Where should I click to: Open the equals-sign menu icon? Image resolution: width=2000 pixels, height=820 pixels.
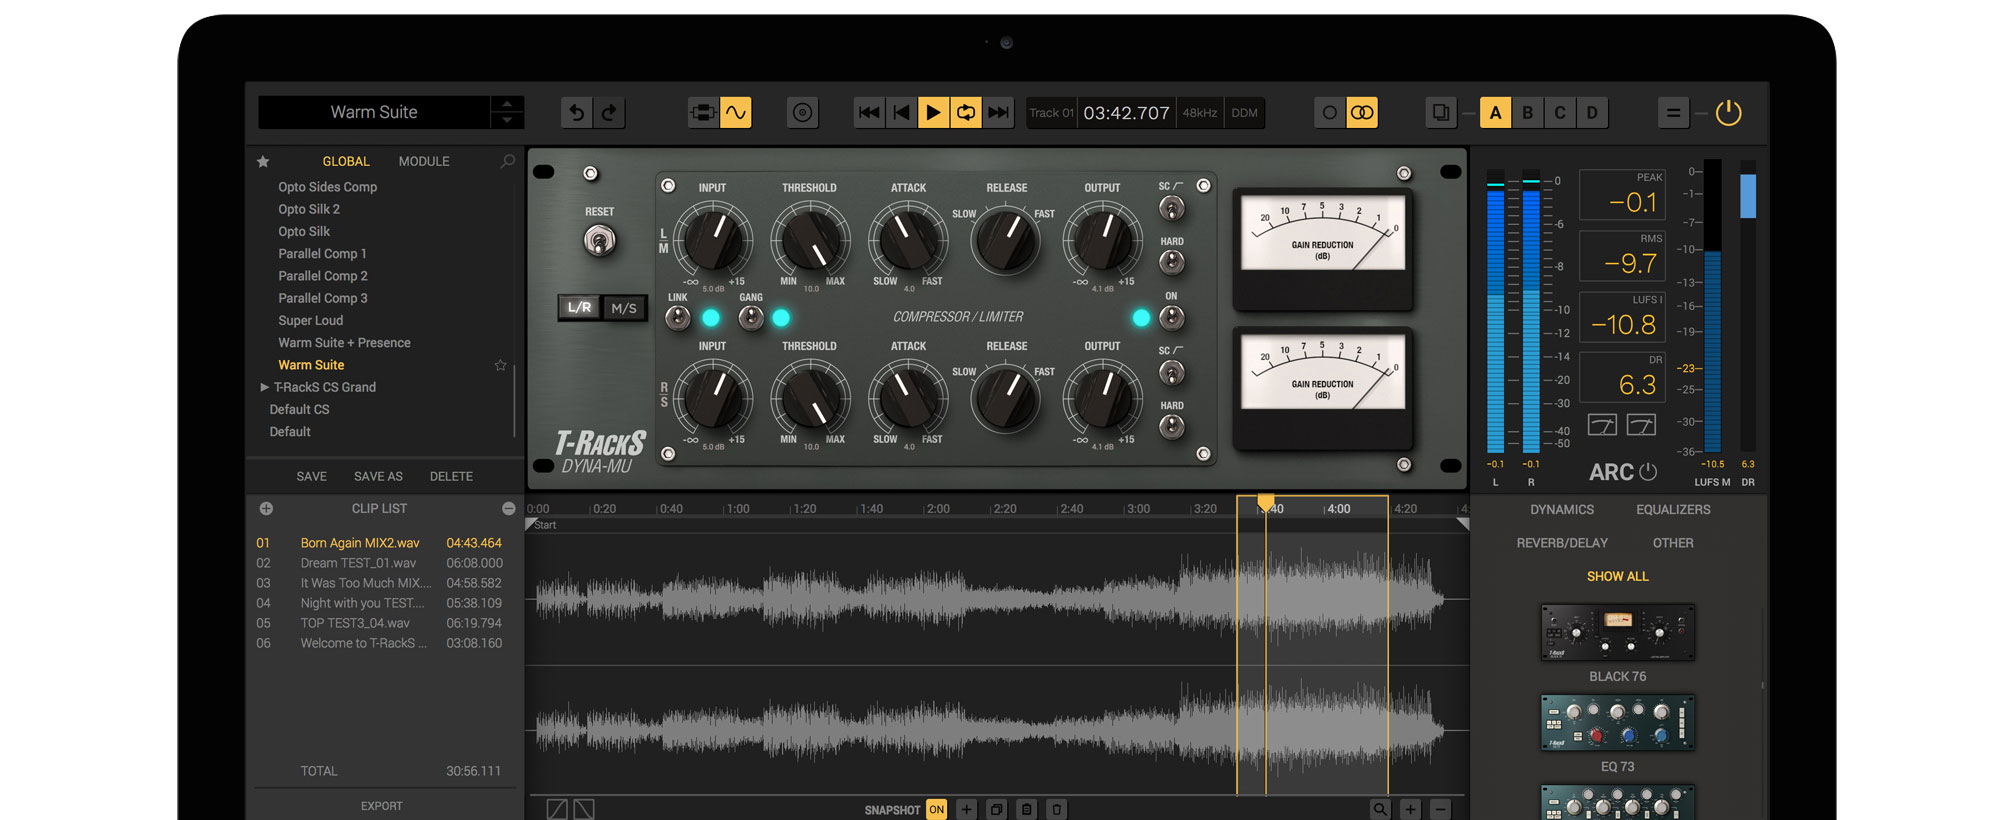[1673, 113]
